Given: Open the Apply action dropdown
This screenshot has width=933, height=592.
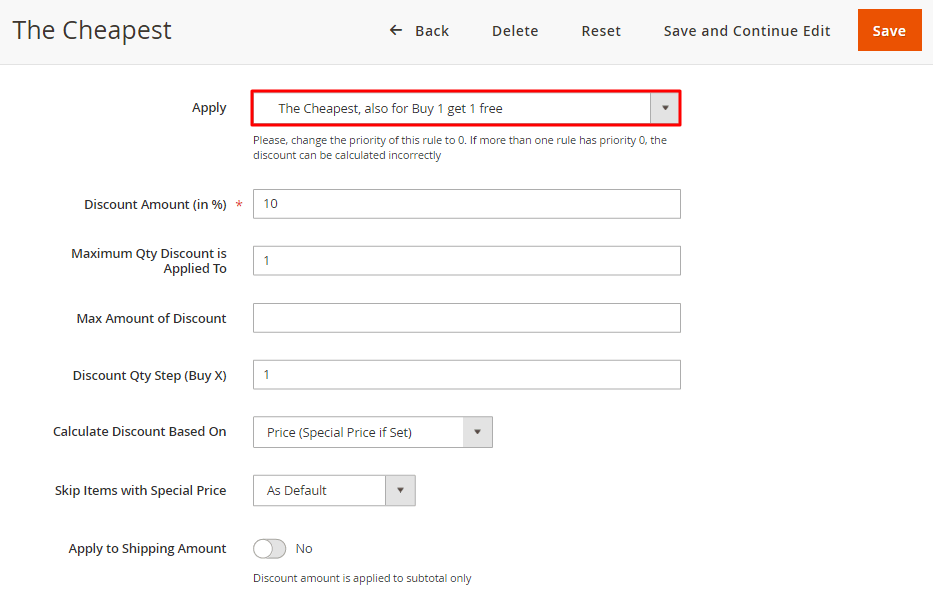Looking at the screenshot, I should coord(452,108).
